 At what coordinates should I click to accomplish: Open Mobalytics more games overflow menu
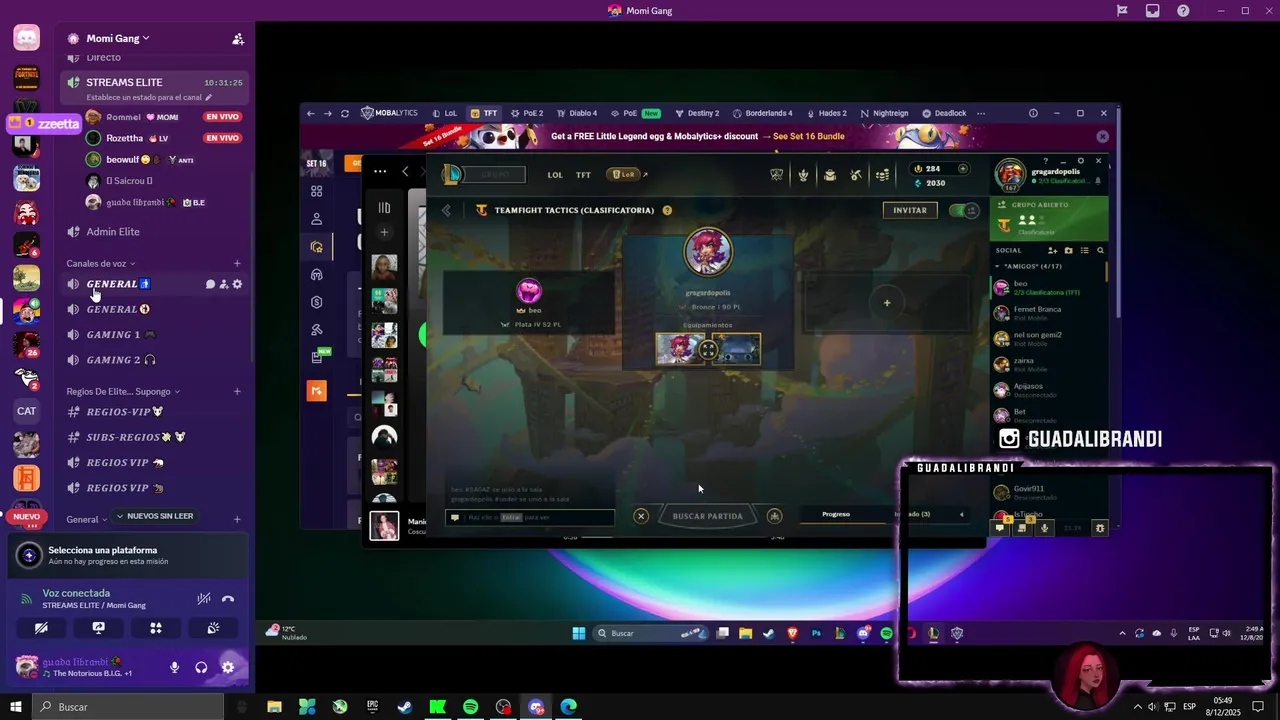point(981,113)
